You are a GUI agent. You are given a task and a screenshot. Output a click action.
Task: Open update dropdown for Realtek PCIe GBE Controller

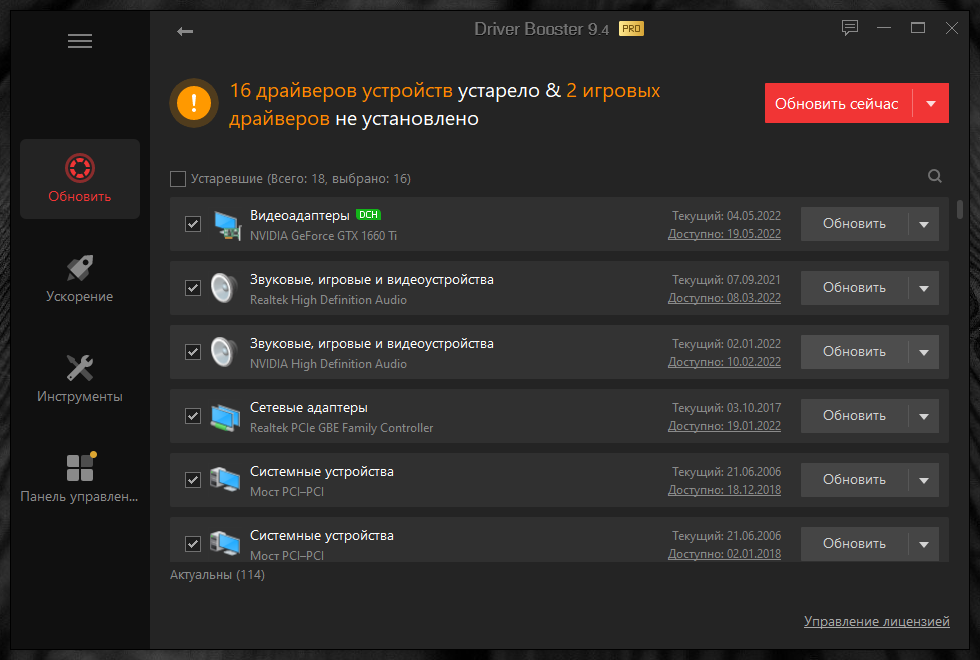pos(924,416)
